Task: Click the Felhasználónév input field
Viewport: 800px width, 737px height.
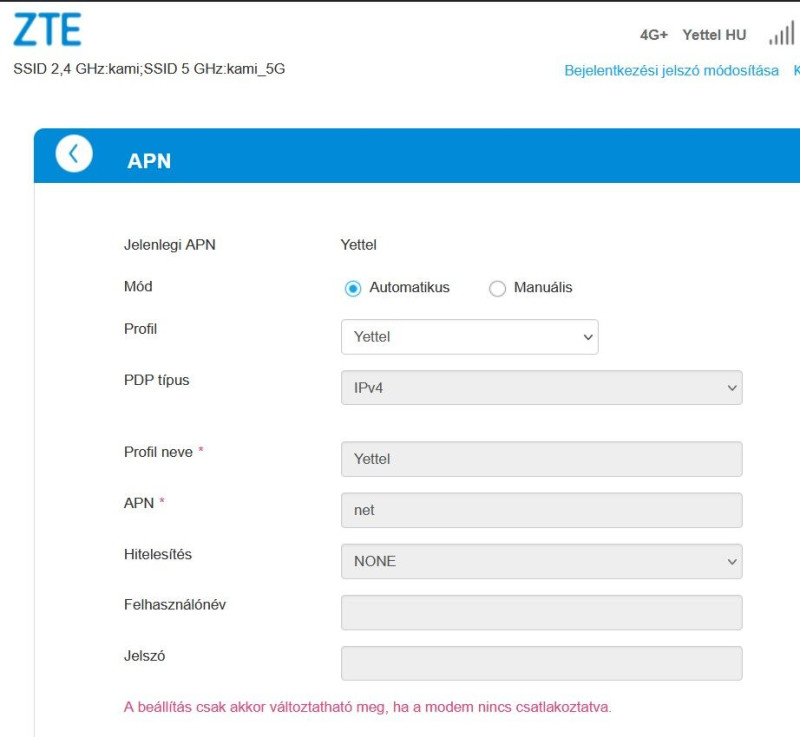Action: tap(541, 612)
